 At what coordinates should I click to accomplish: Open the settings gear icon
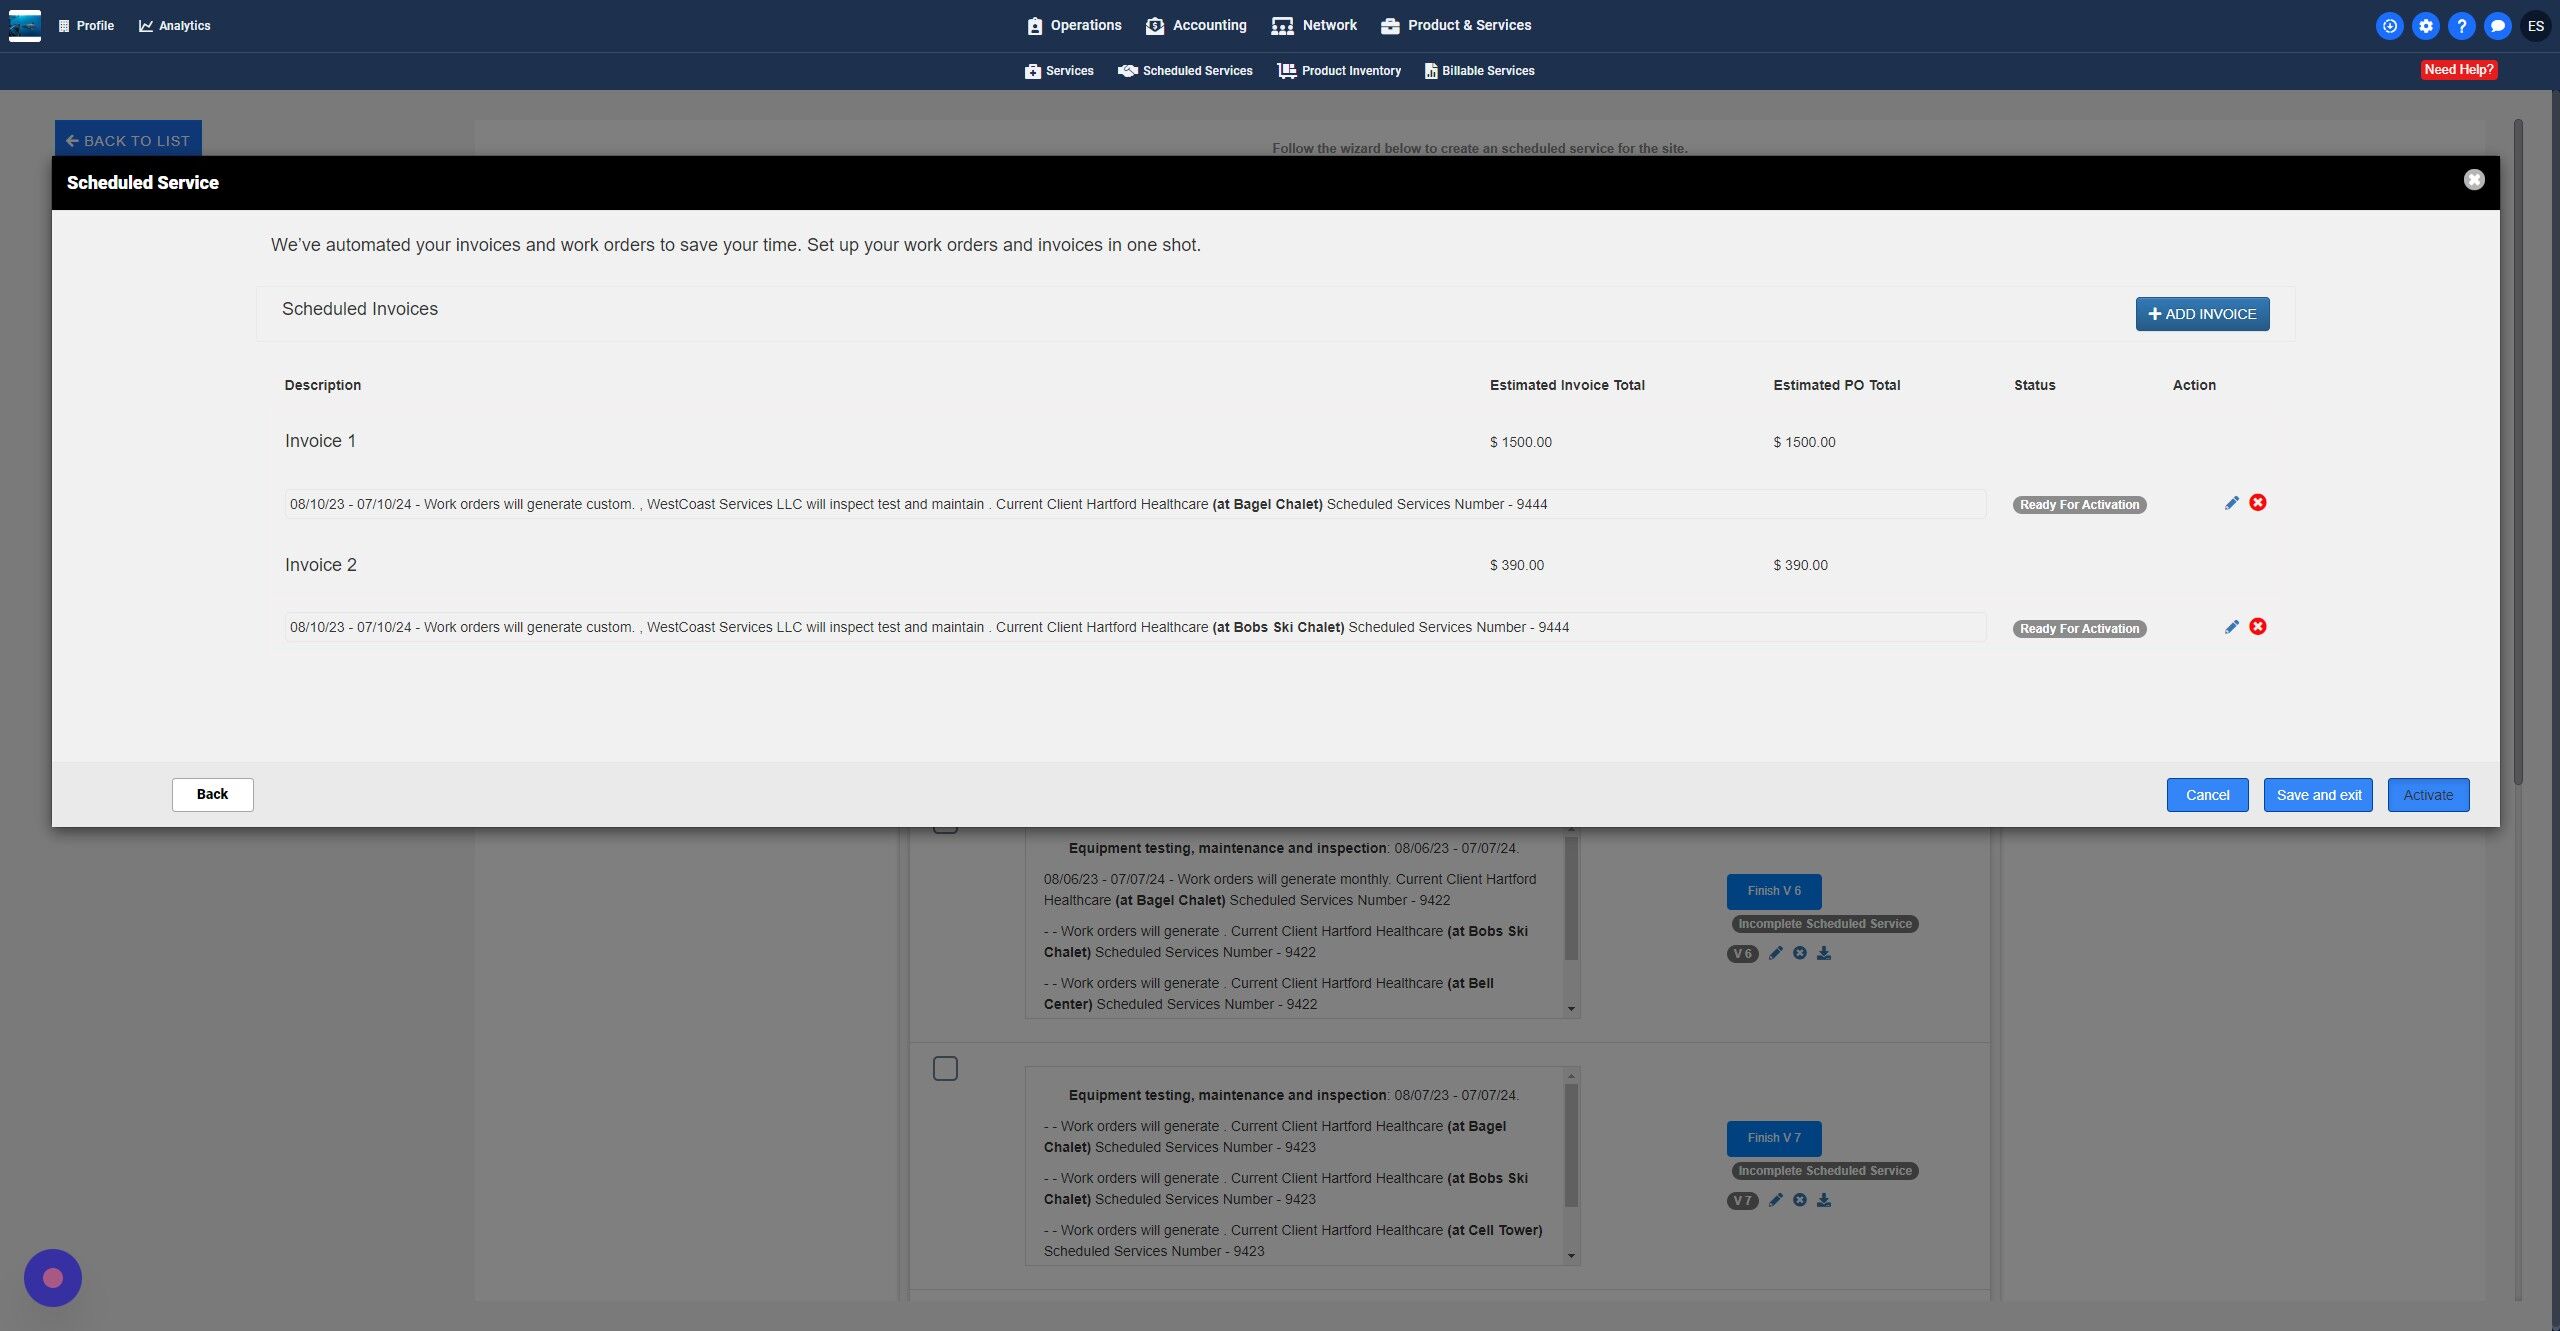click(x=2425, y=26)
